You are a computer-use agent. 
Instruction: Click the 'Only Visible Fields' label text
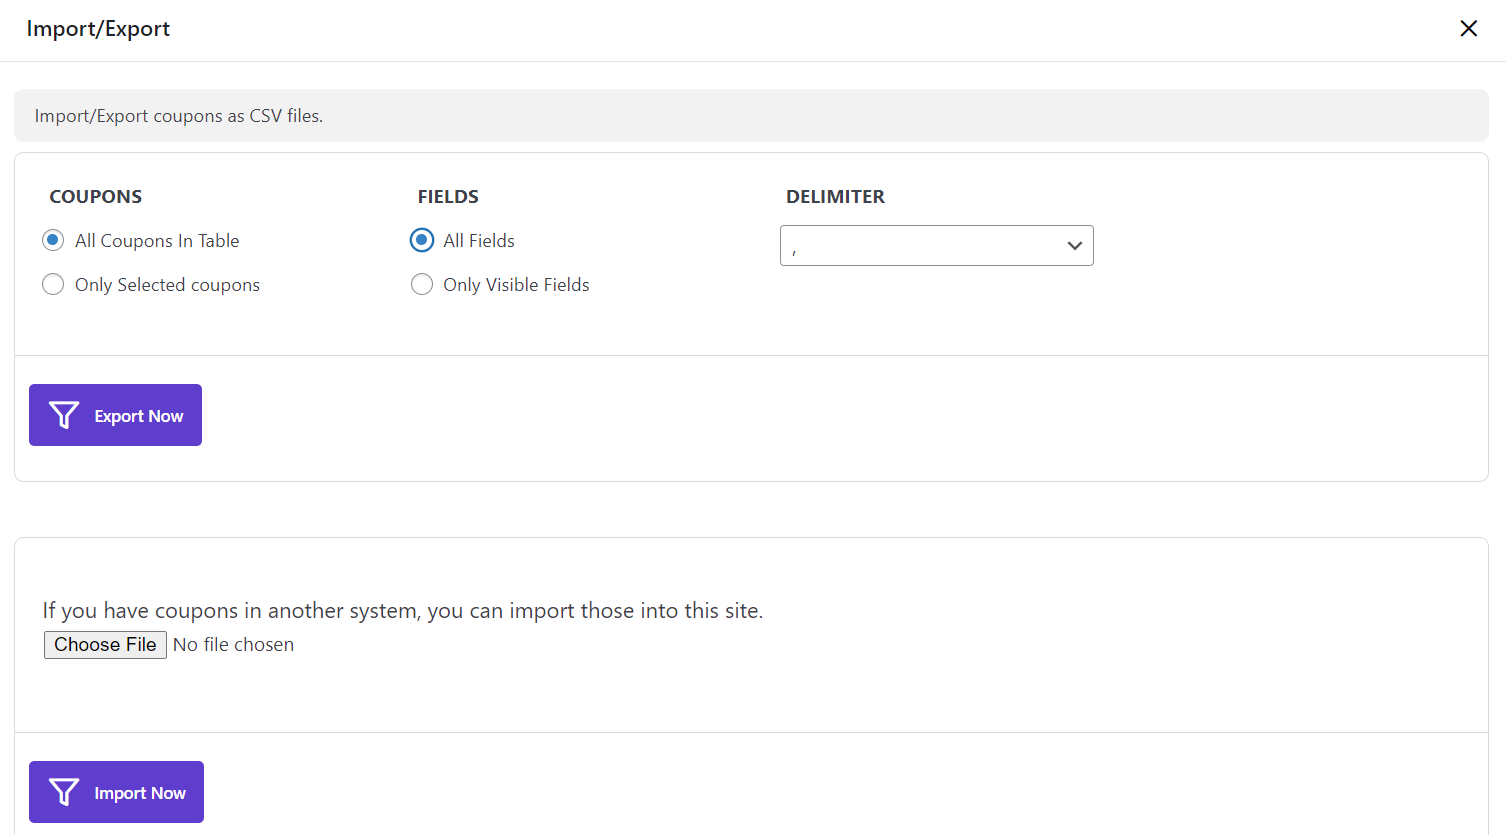516,285
